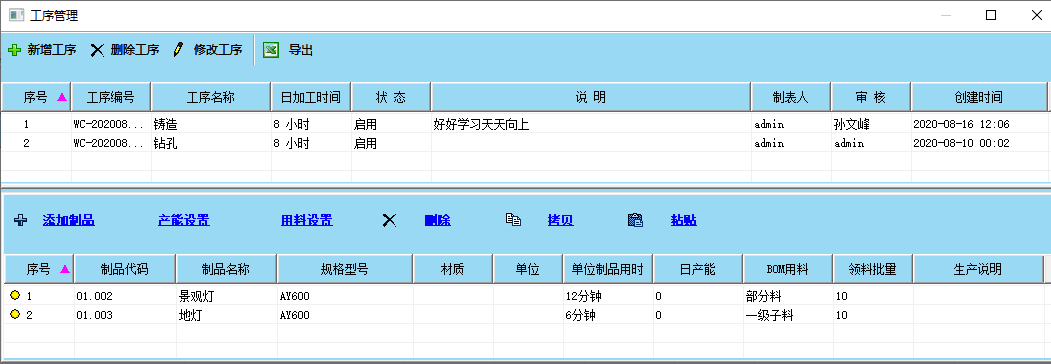Open the 用料设置 link
1051x364 pixels.
(306, 220)
